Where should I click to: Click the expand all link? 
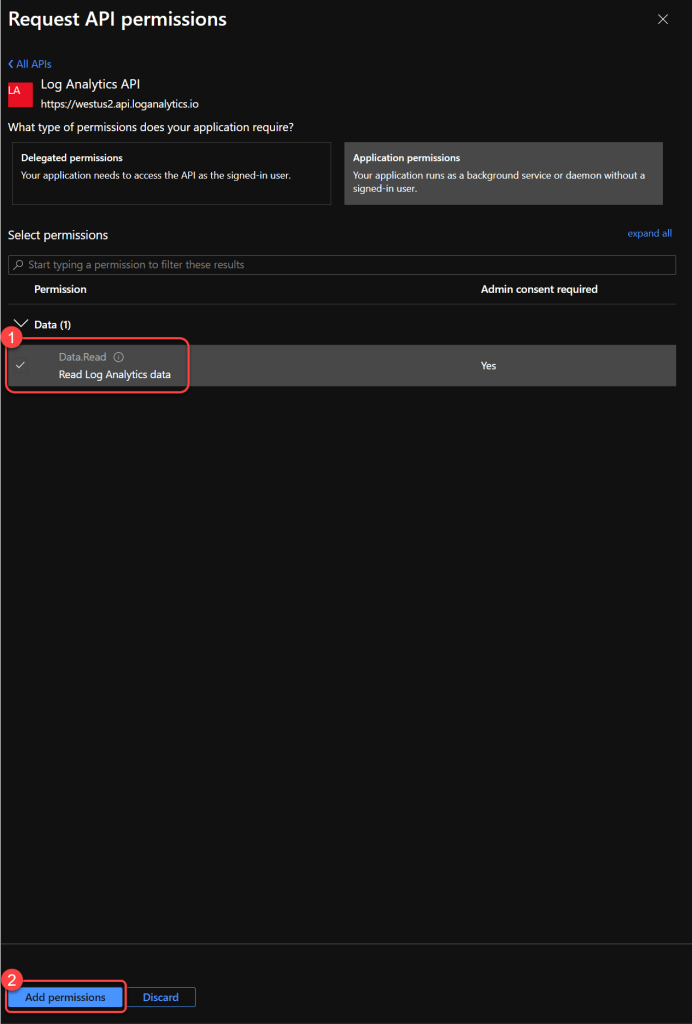click(x=649, y=233)
